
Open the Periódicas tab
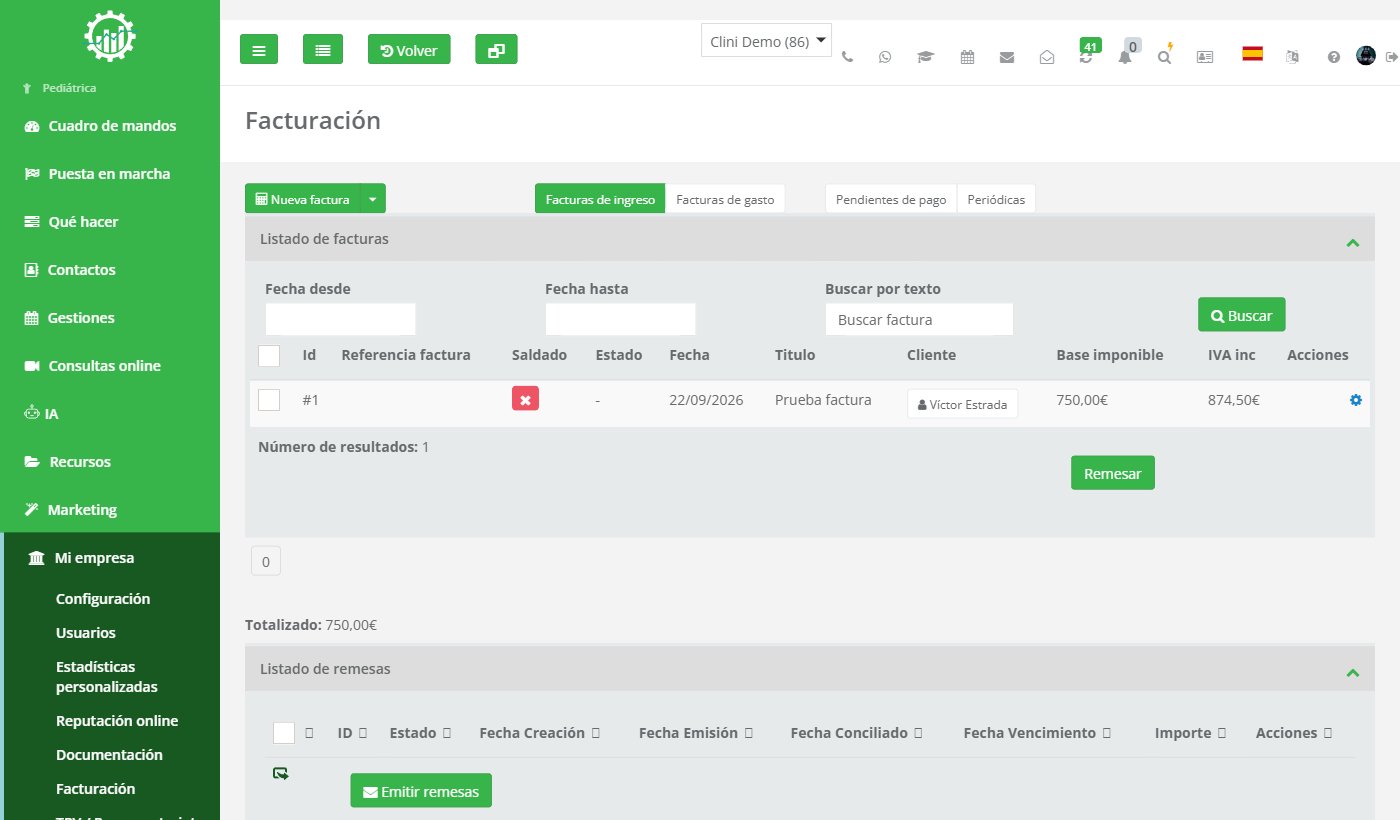(x=996, y=199)
